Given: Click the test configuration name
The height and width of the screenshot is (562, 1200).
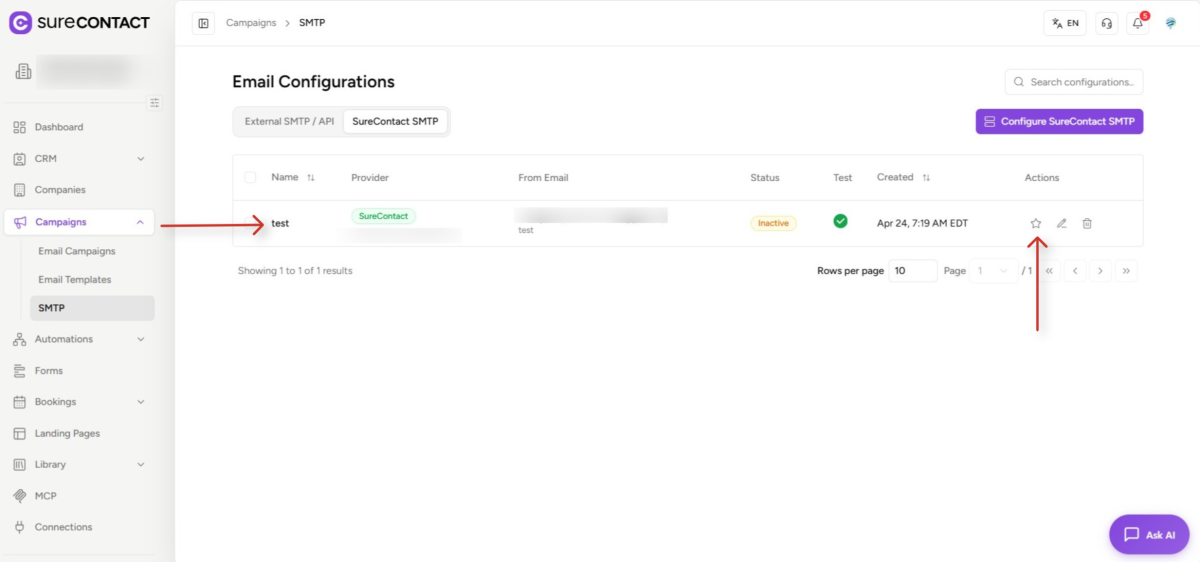Looking at the screenshot, I should click(280, 223).
